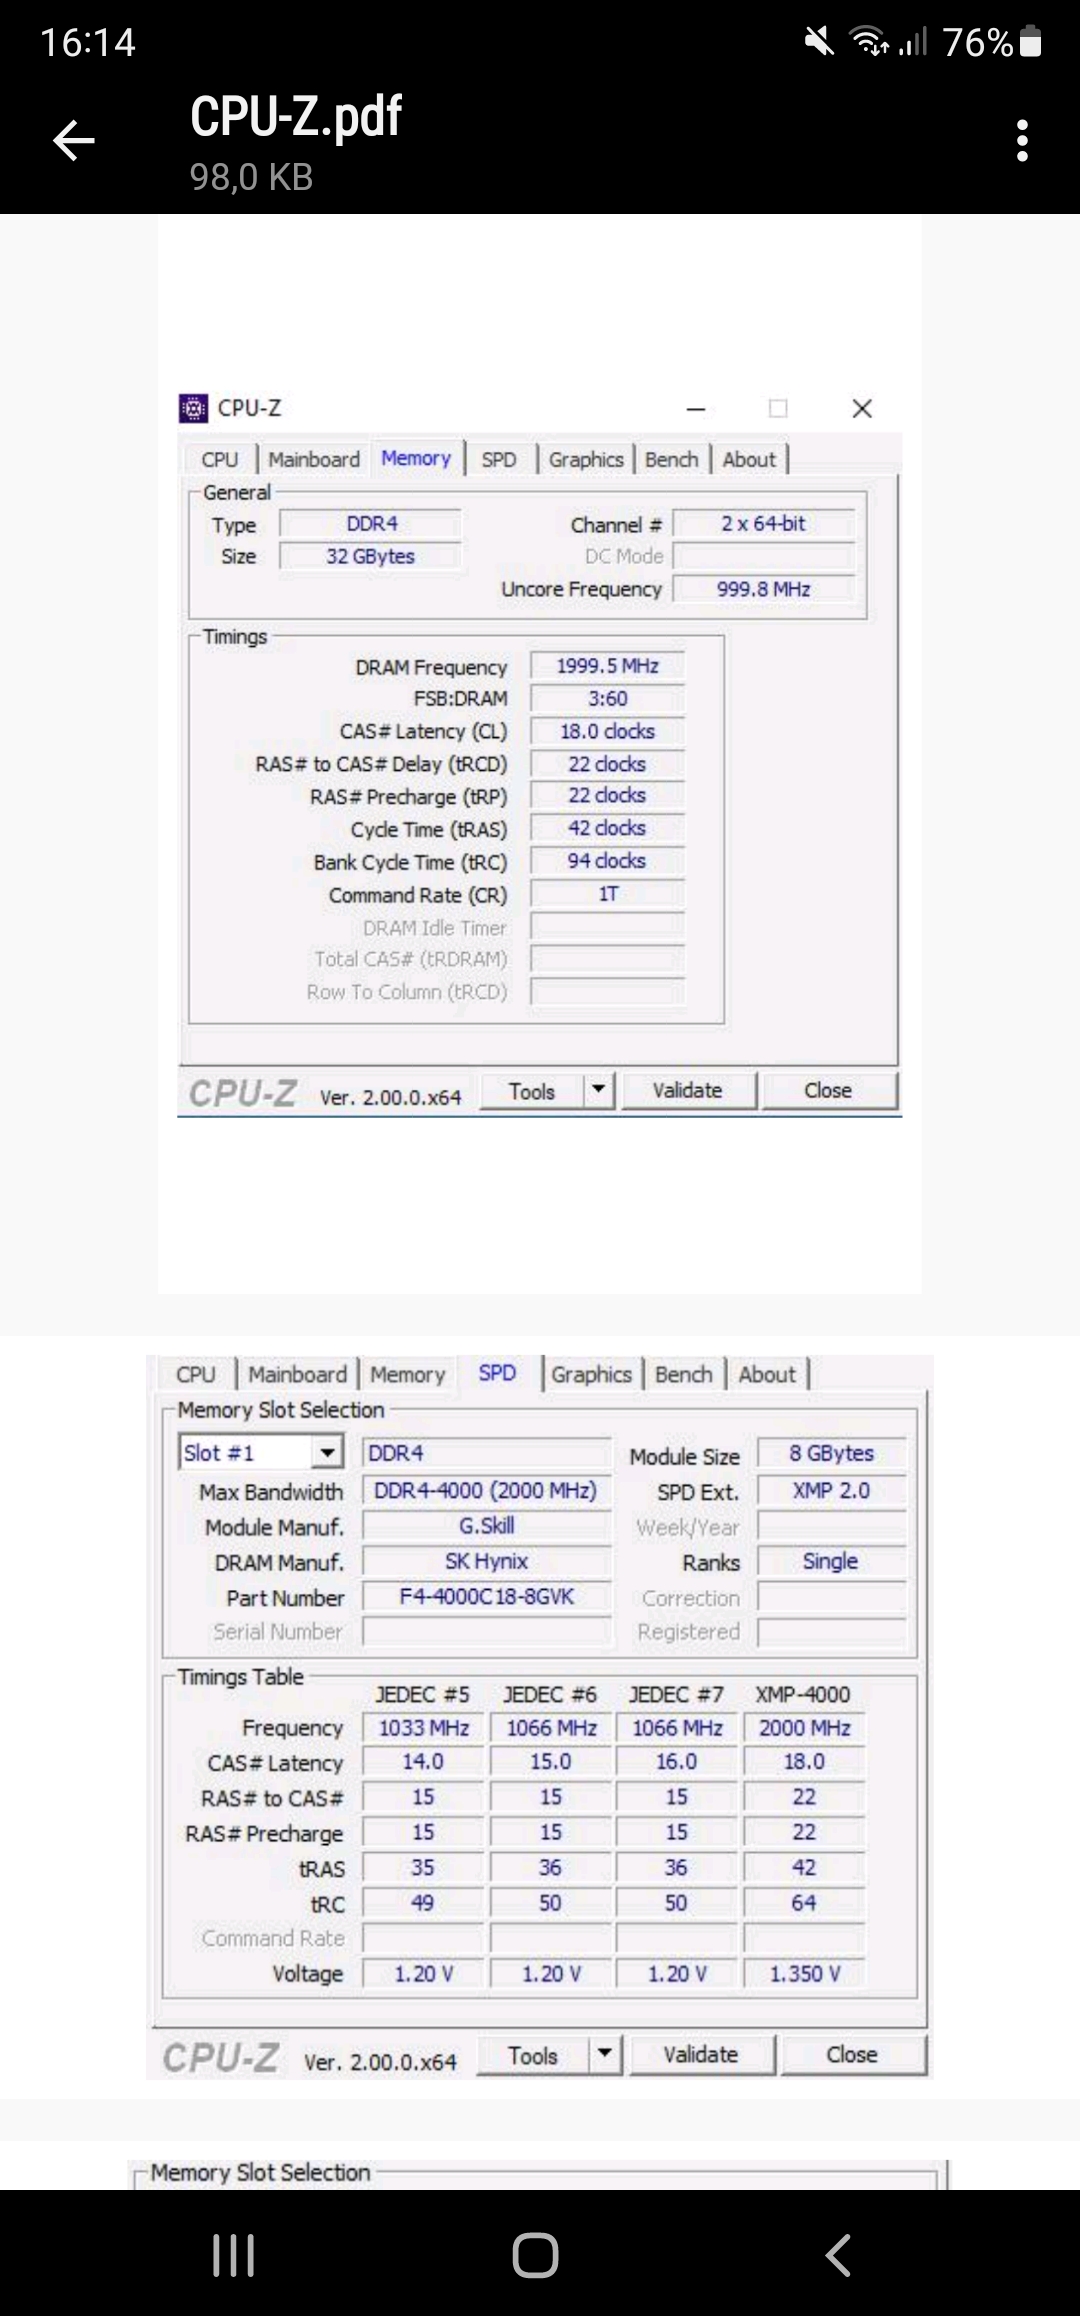Click Module Size value 8 GBytes

tap(831, 1453)
